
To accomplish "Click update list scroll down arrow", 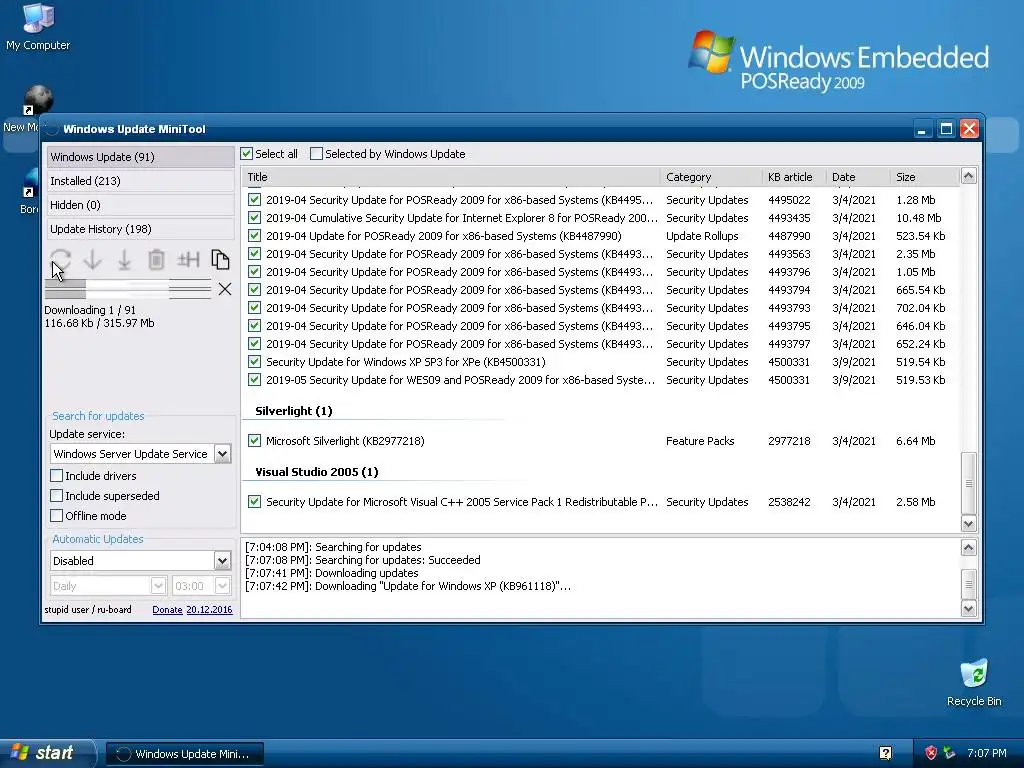I will [x=968, y=524].
